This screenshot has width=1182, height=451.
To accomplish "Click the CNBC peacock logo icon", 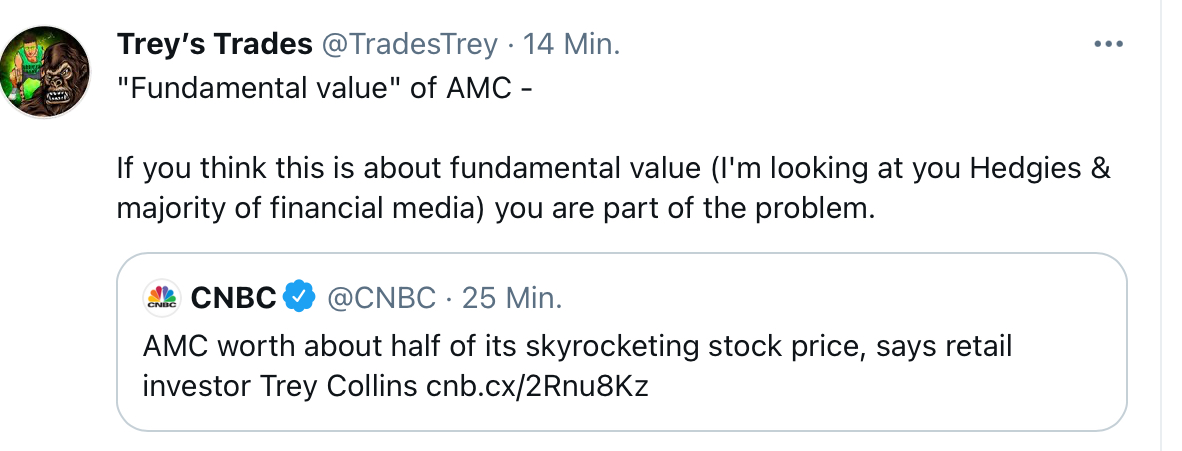I will [161, 297].
